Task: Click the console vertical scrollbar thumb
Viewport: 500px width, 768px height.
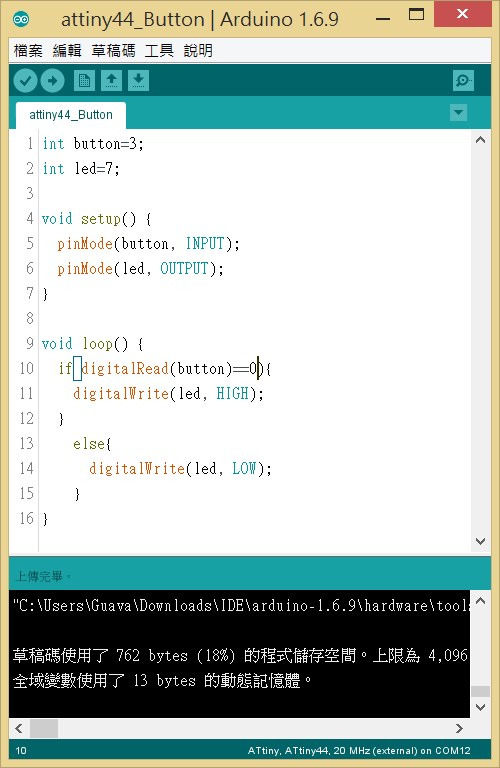Action: 480,692
